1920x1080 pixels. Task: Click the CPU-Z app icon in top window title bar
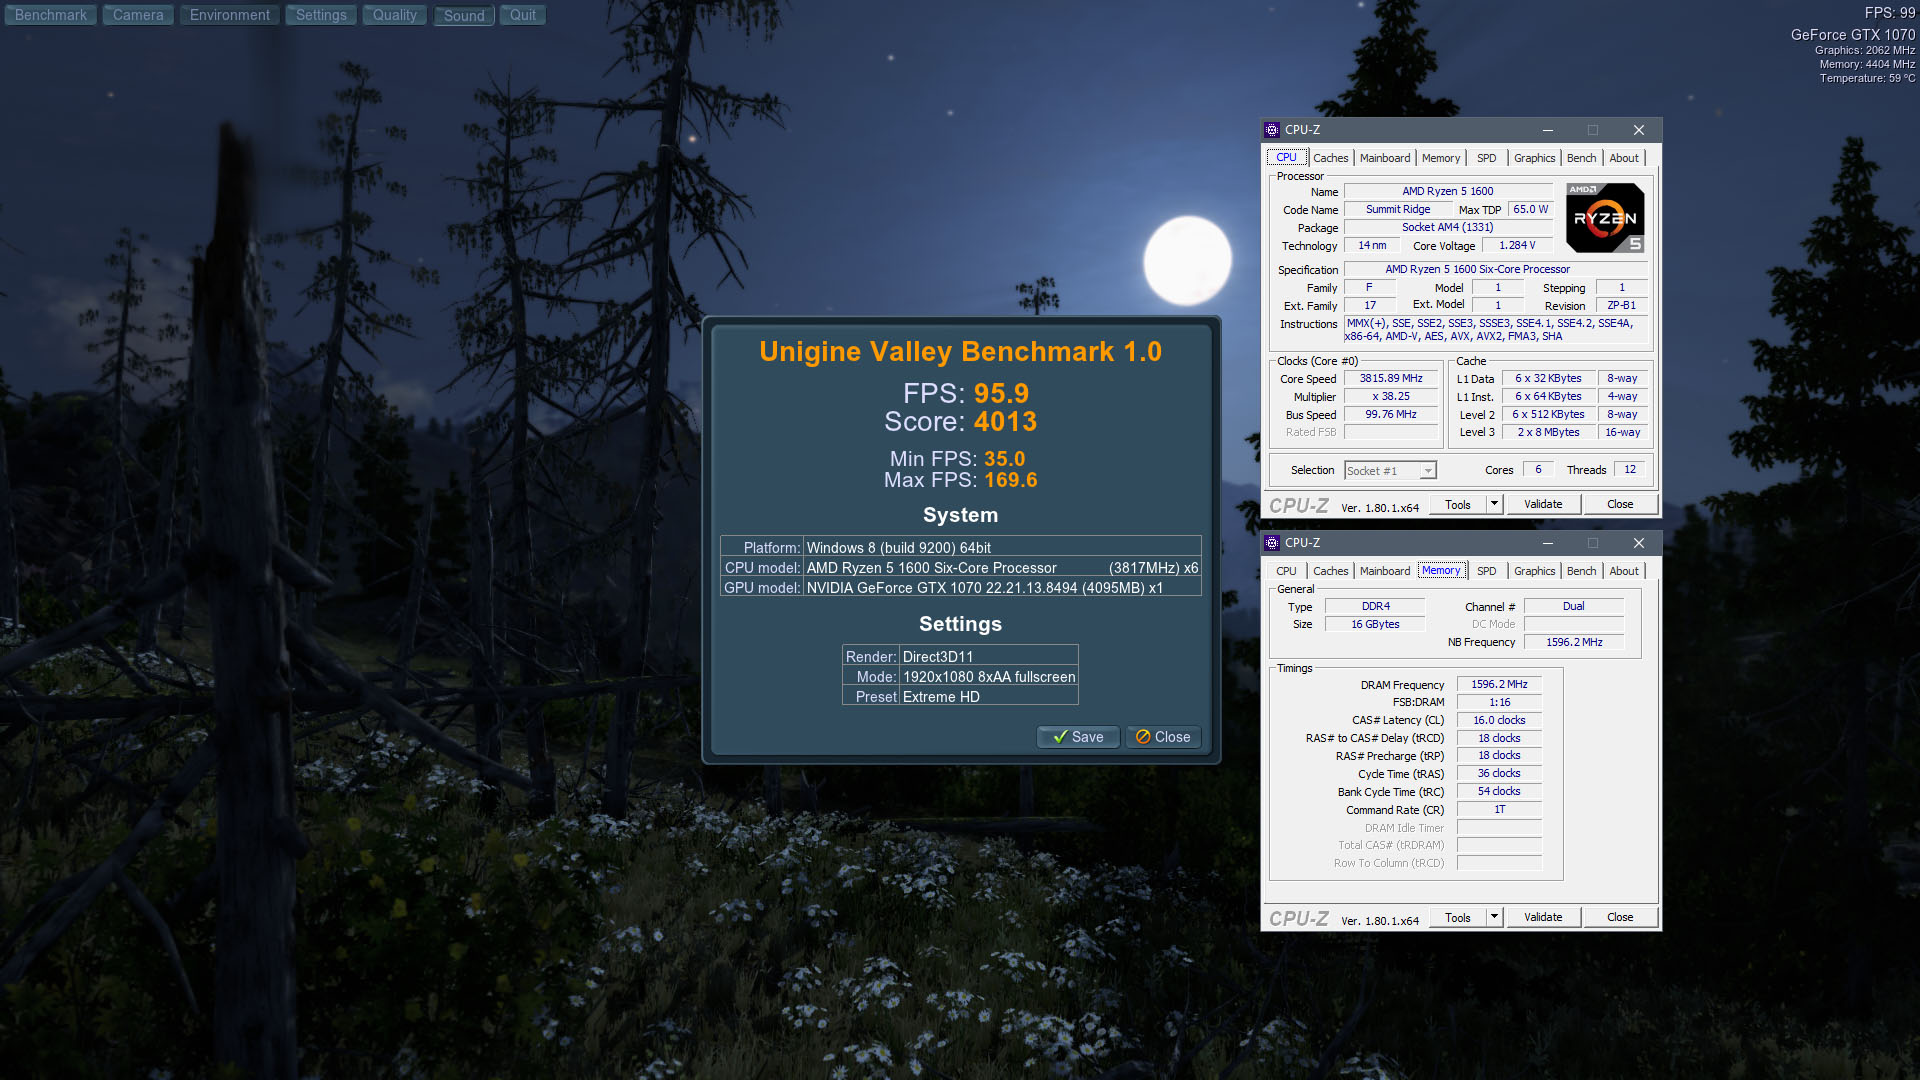[1272, 130]
